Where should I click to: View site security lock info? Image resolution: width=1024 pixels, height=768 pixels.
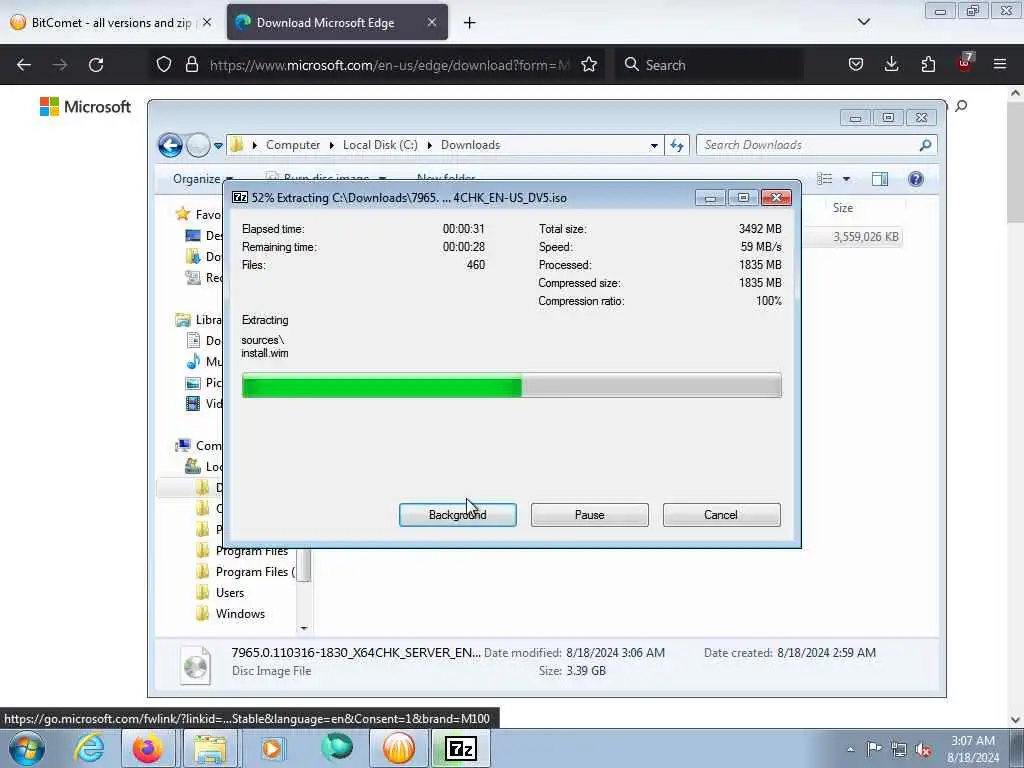191,64
